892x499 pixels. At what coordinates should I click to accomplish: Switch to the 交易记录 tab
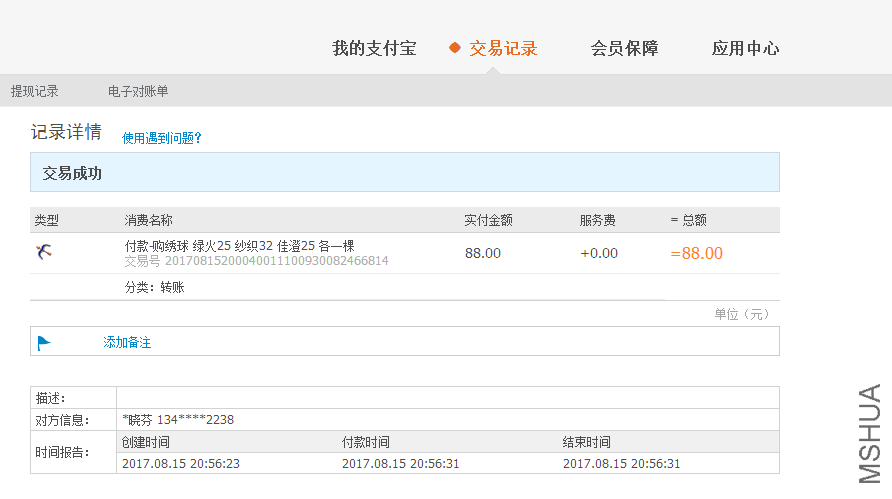coord(503,48)
